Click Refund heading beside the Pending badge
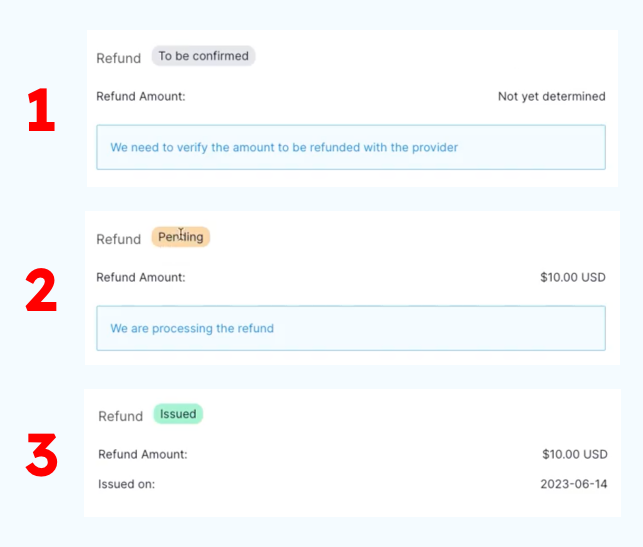Screen dimensions: 643x547 tap(118, 239)
